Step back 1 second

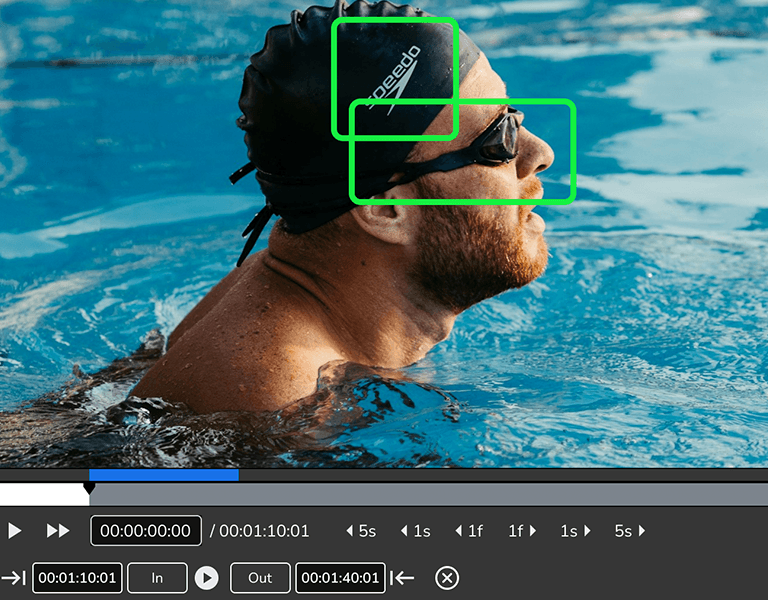(x=415, y=531)
